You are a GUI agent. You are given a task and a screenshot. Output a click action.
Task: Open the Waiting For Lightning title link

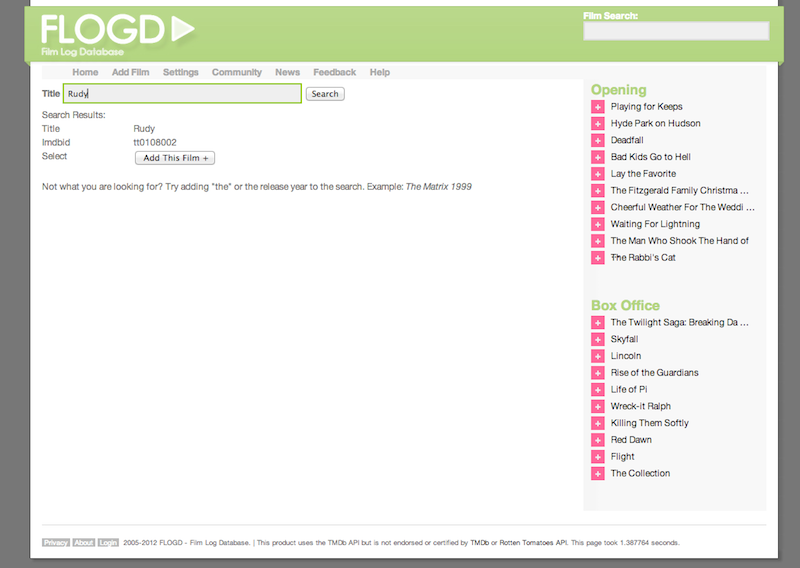655,224
